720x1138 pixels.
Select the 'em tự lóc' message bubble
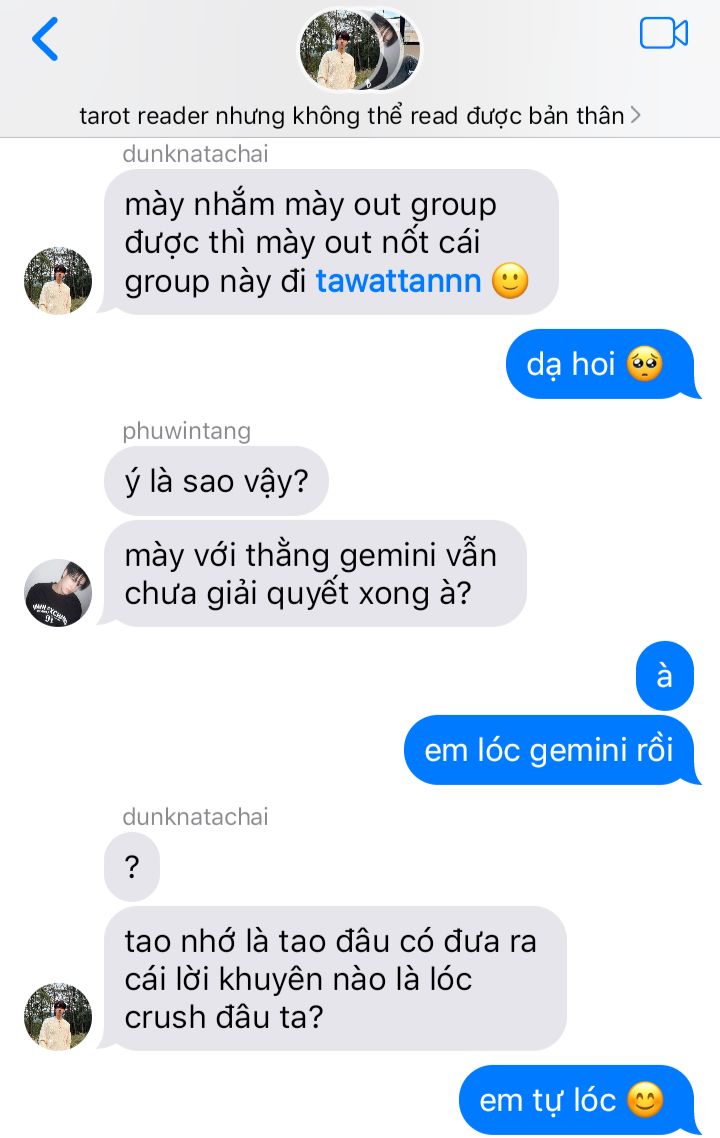pyautogui.click(x=577, y=1100)
